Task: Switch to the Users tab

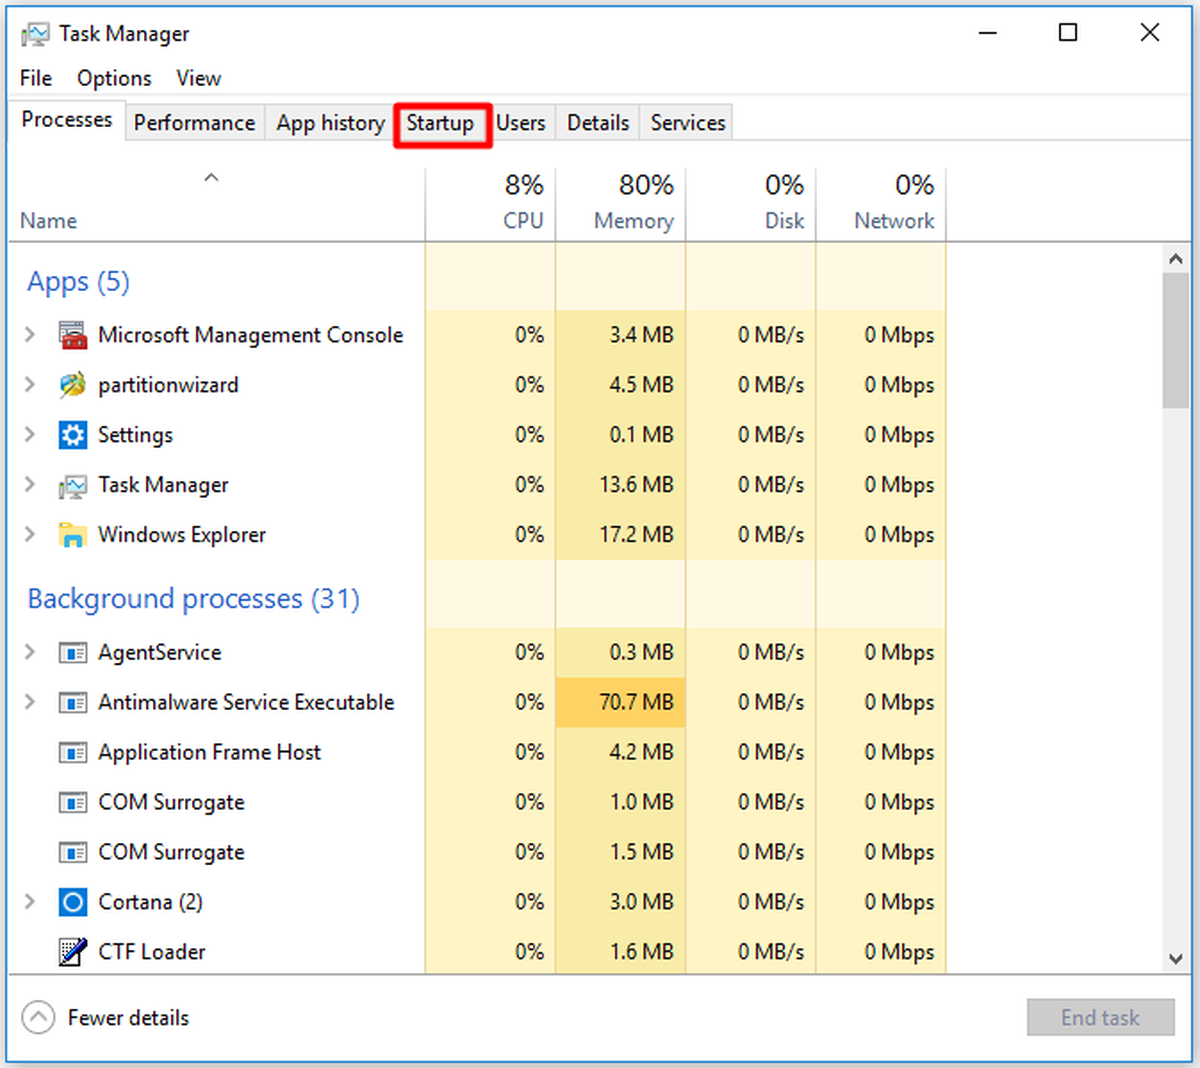Action: (521, 123)
